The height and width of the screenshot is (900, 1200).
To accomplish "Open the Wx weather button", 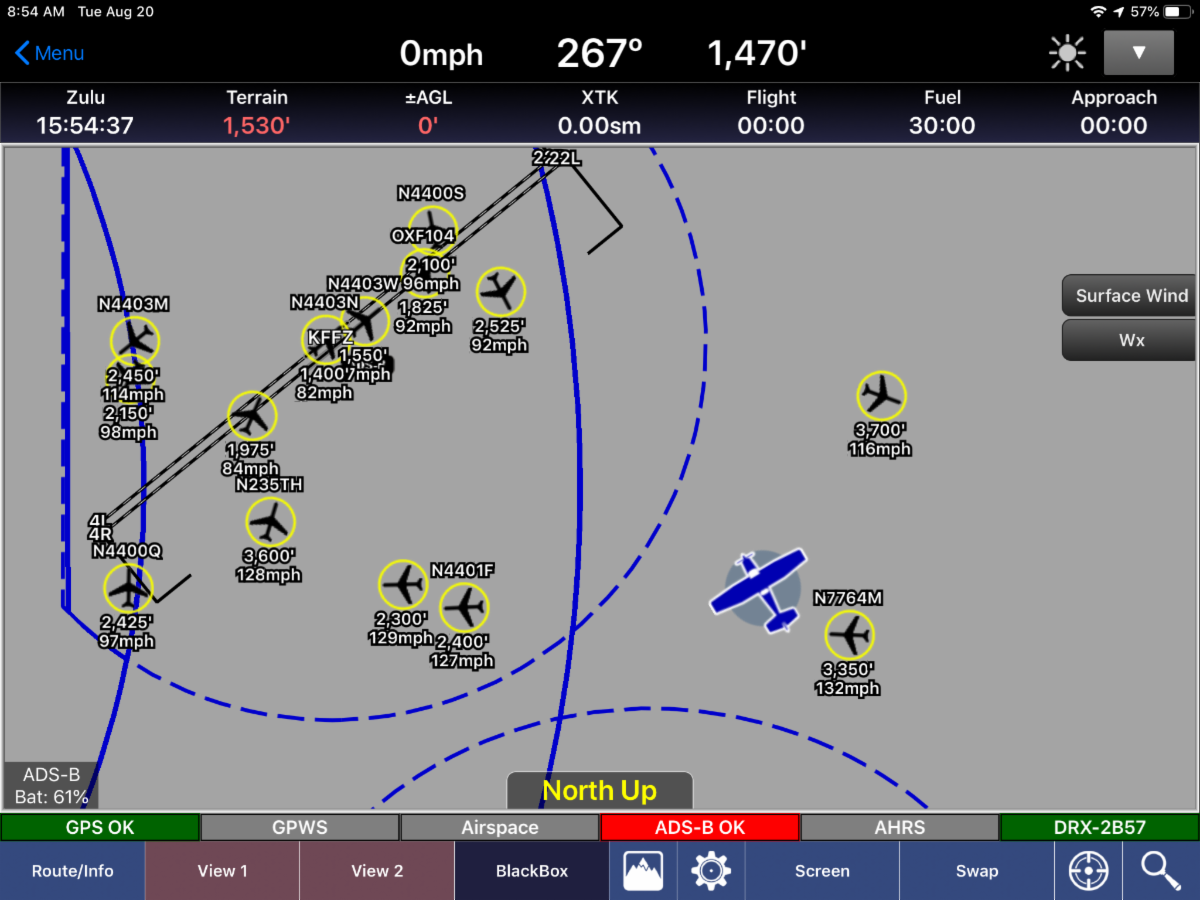I will pos(1130,340).
